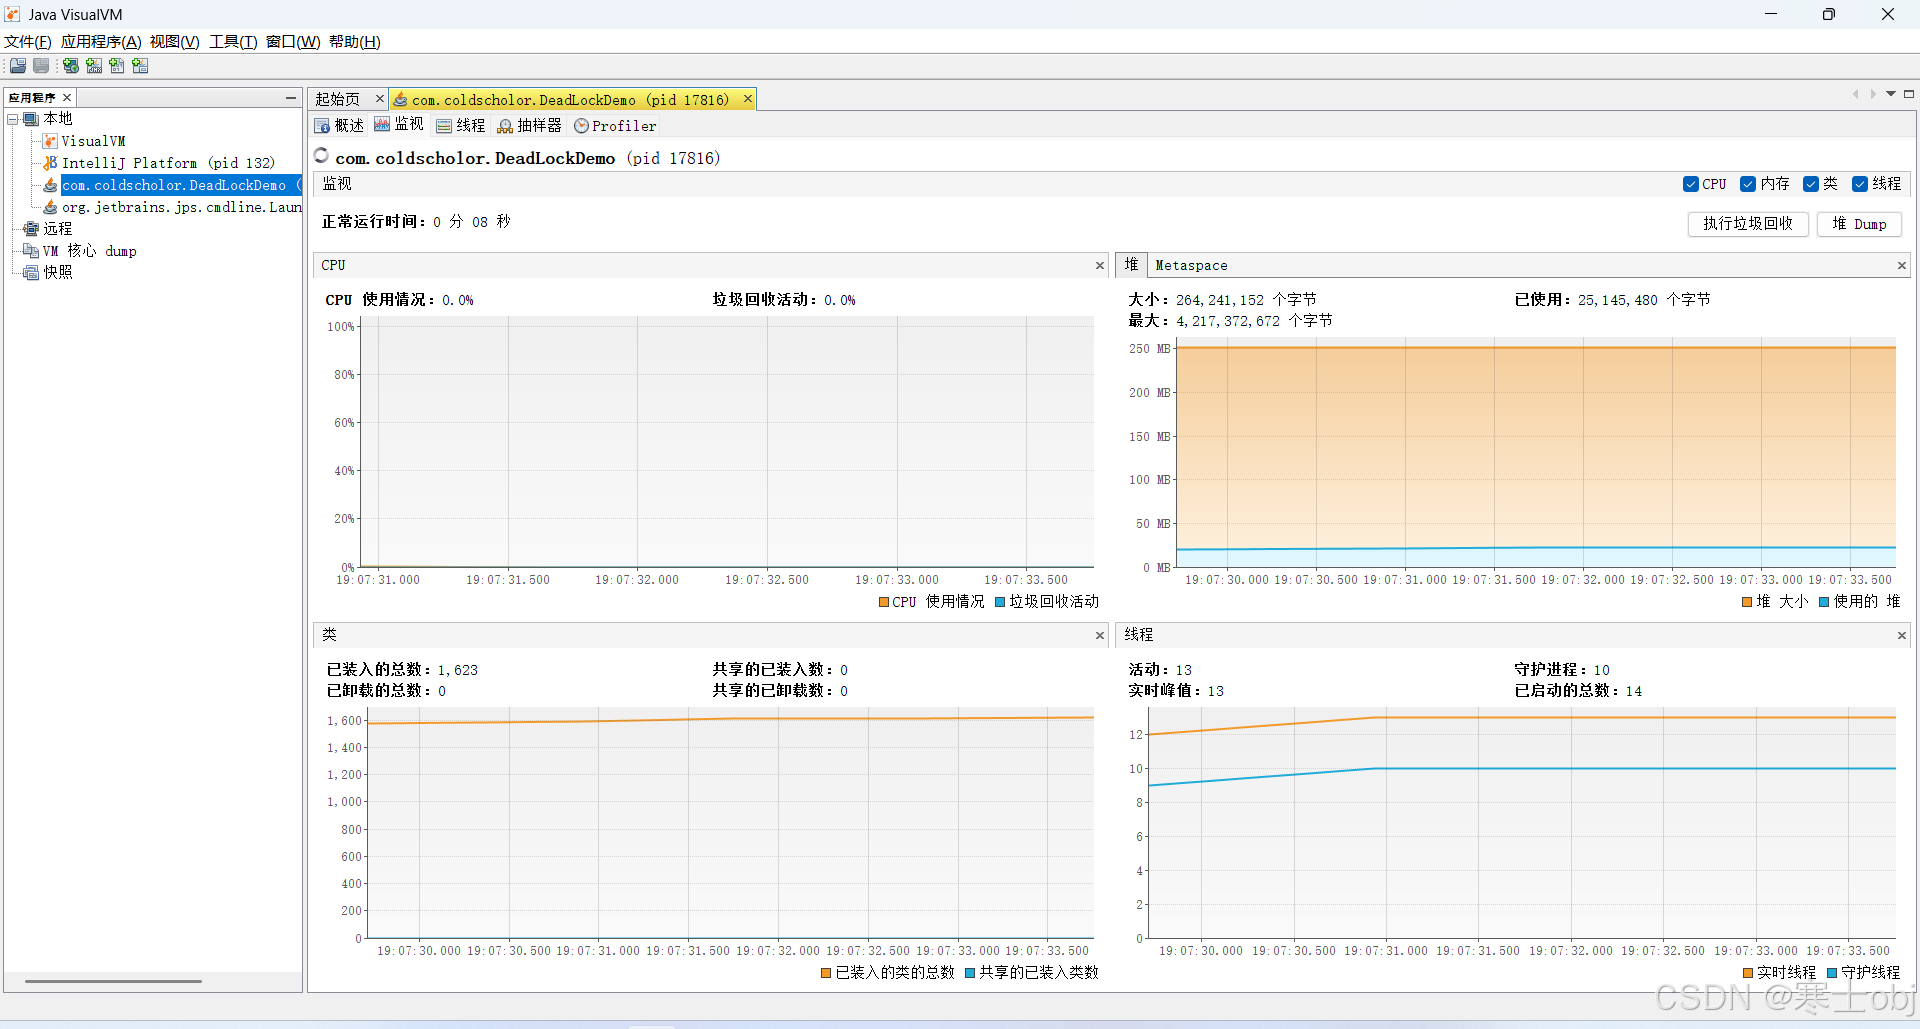Uncheck the CPU chart checkbox
Screen dimensions: 1920x1029
tap(1690, 184)
